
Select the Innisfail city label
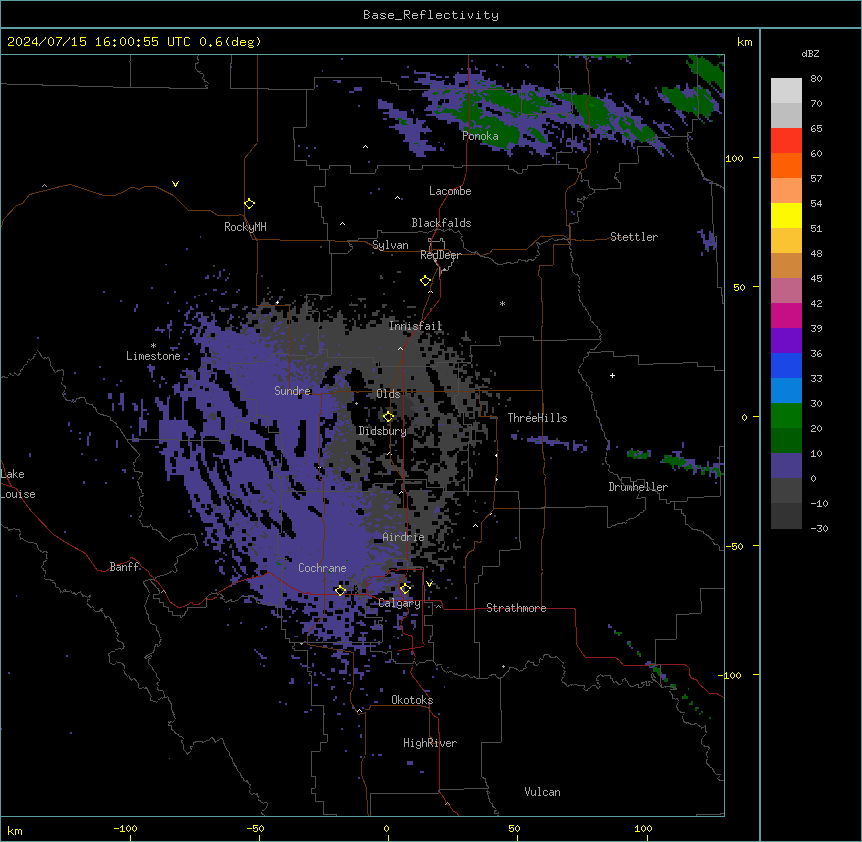point(416,326)
